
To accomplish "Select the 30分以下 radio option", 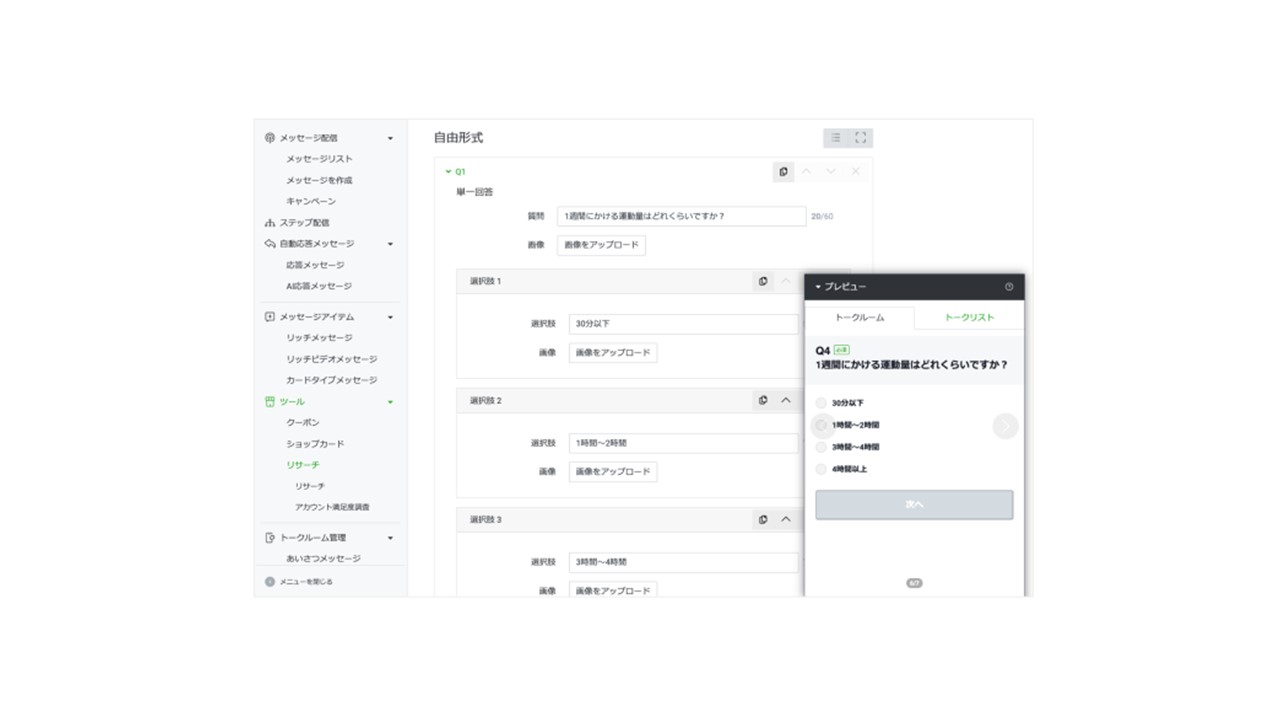I will (821, 403).
